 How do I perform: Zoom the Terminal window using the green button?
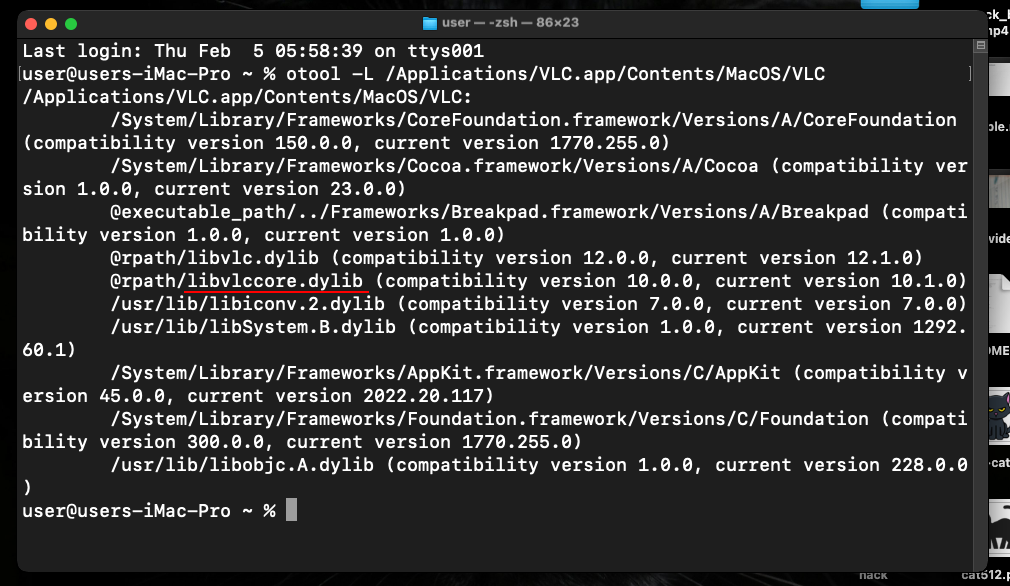(x=70, y=23)
